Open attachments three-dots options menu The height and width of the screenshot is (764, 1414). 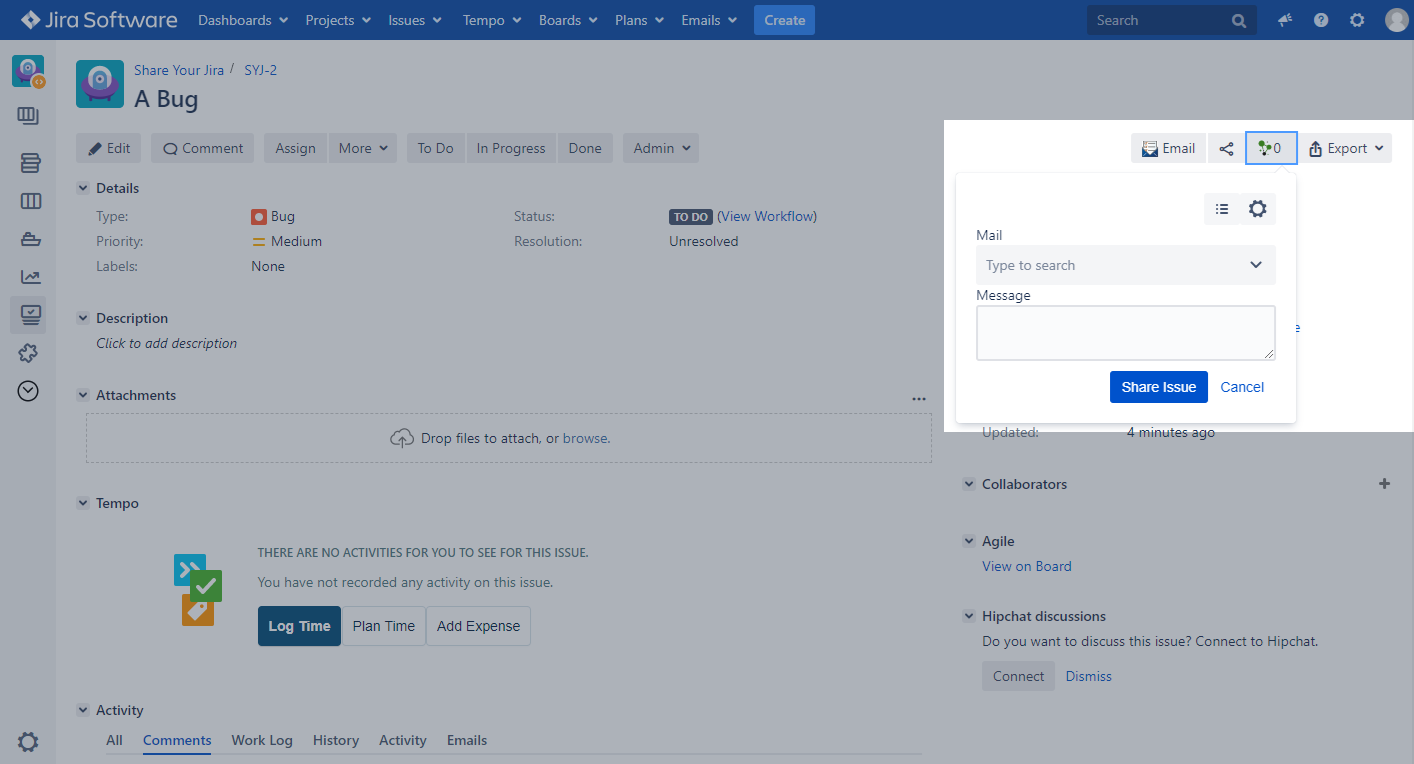pos(919,399)
